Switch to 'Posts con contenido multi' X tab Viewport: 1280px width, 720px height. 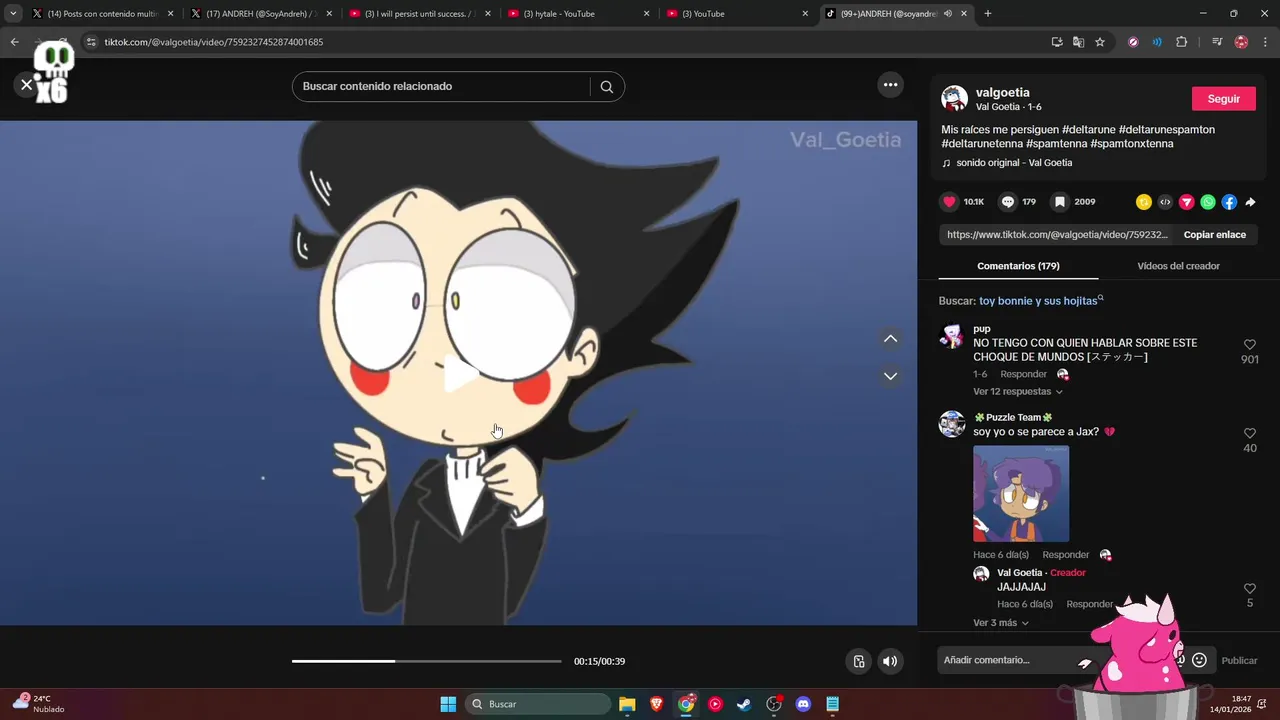tap(103, 14)
